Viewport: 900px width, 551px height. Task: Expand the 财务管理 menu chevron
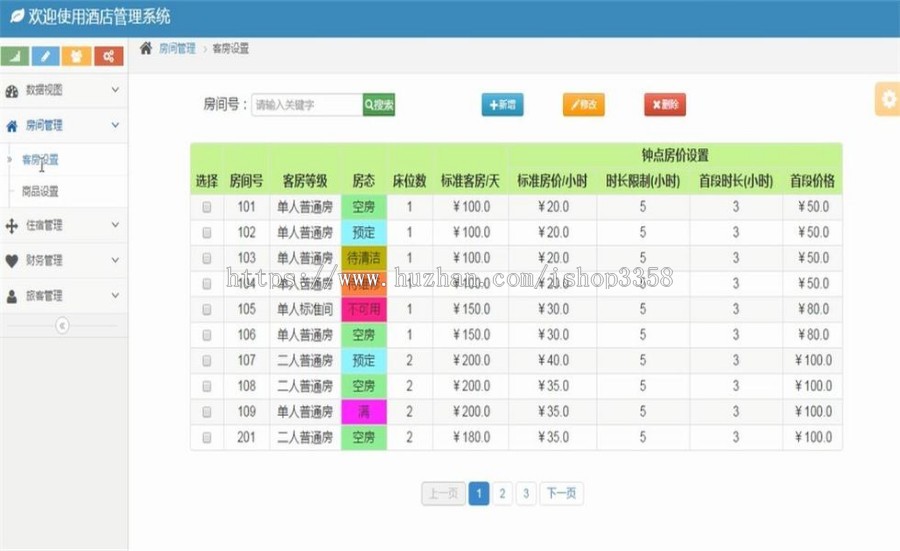coord(115,259)
